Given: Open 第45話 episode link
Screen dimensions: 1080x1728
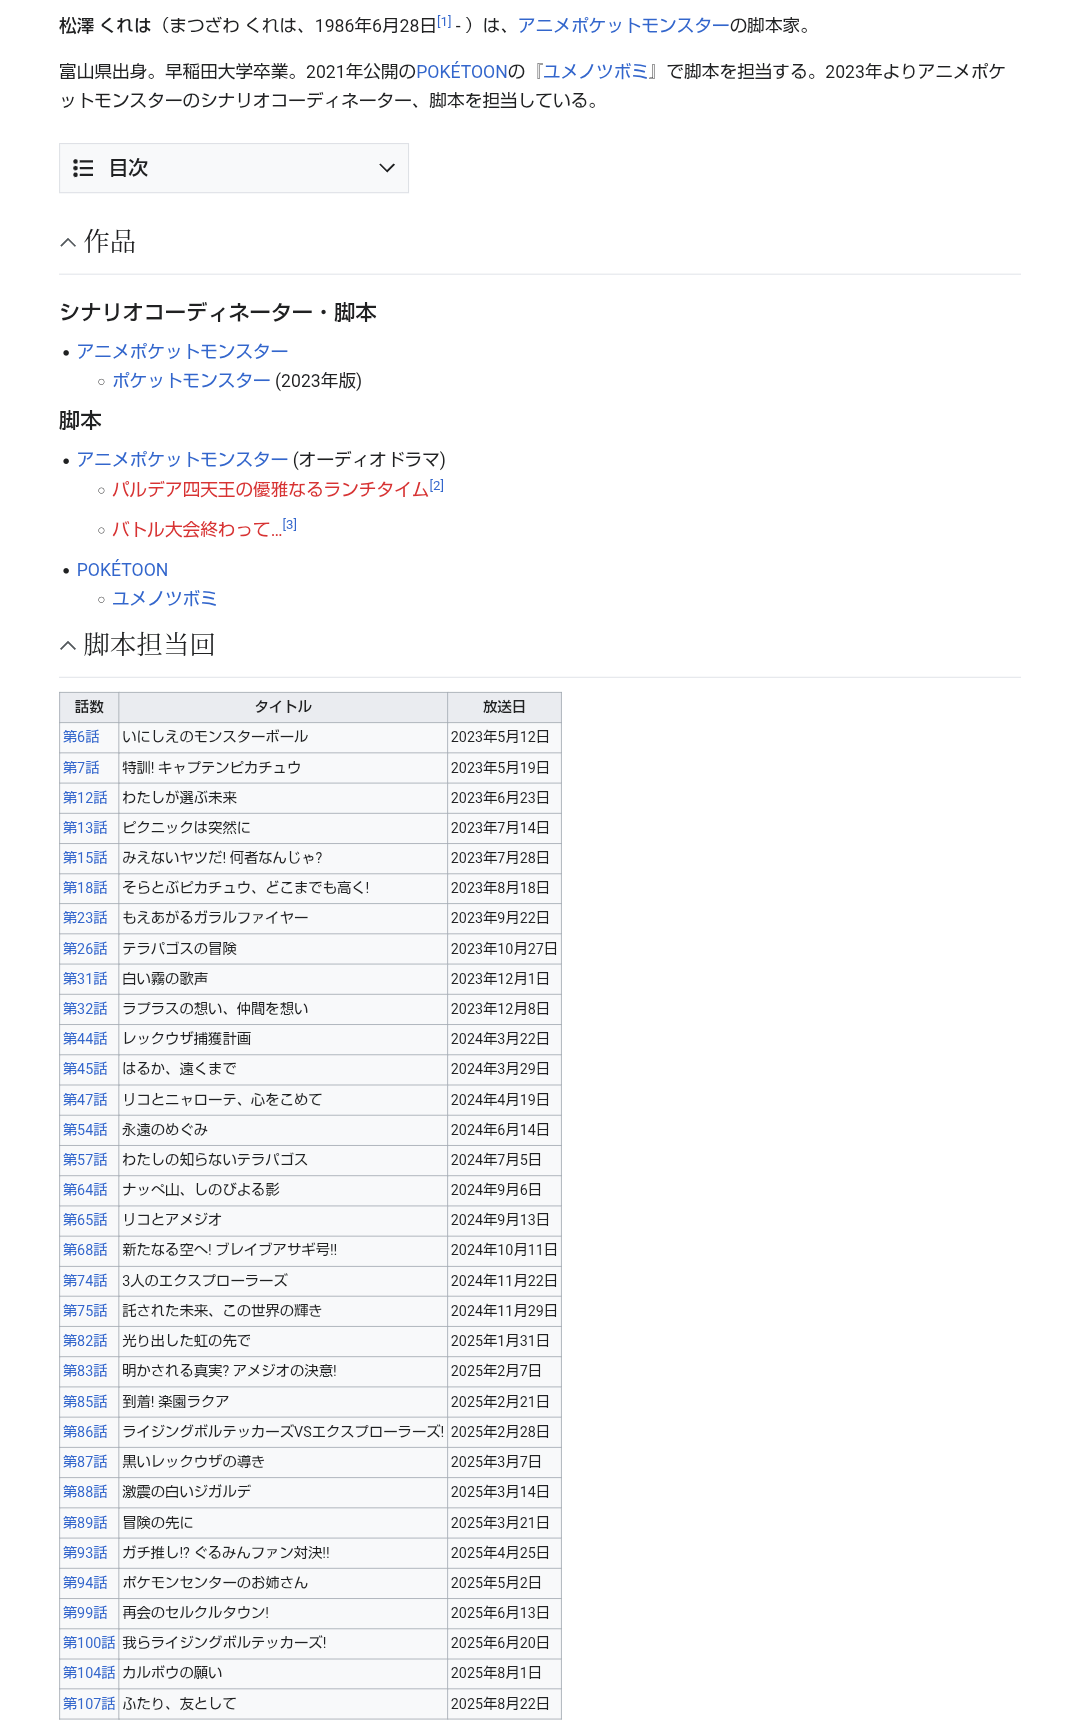Looking at the screenshot, I should tap(85, 1069).
